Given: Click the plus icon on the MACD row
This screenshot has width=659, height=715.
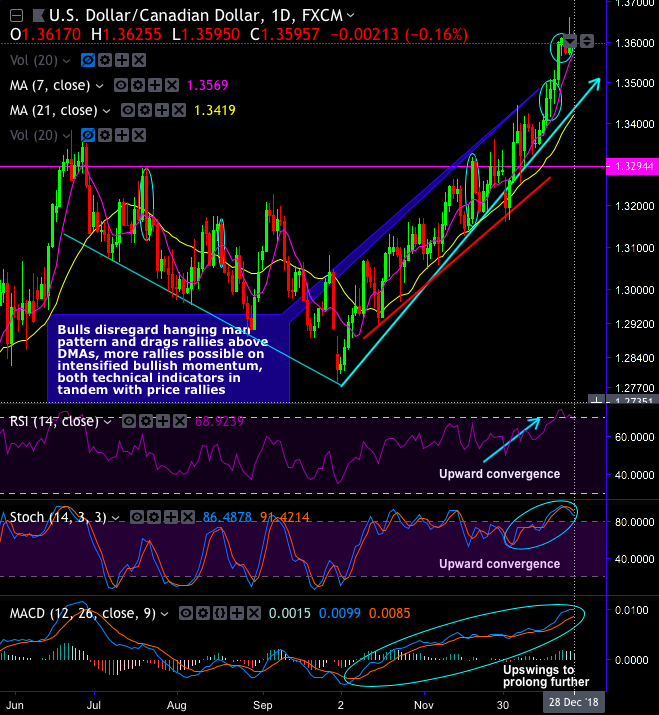Looking at the screenshot, I should [237, 613].
